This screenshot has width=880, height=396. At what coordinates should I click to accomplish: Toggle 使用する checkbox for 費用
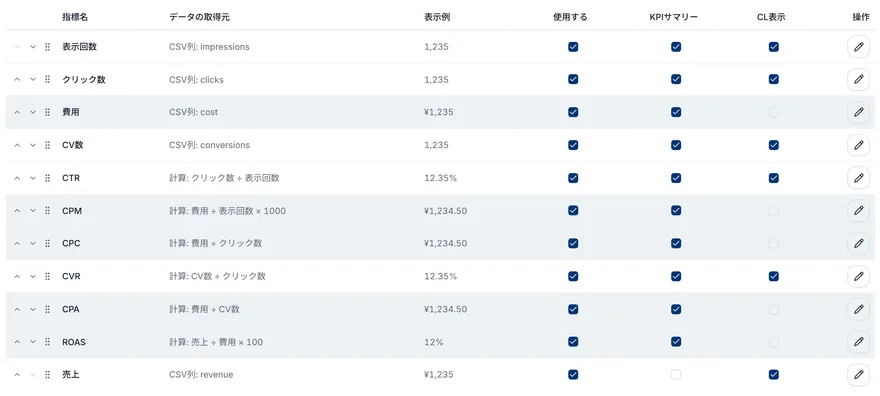(x=573, y=112)
